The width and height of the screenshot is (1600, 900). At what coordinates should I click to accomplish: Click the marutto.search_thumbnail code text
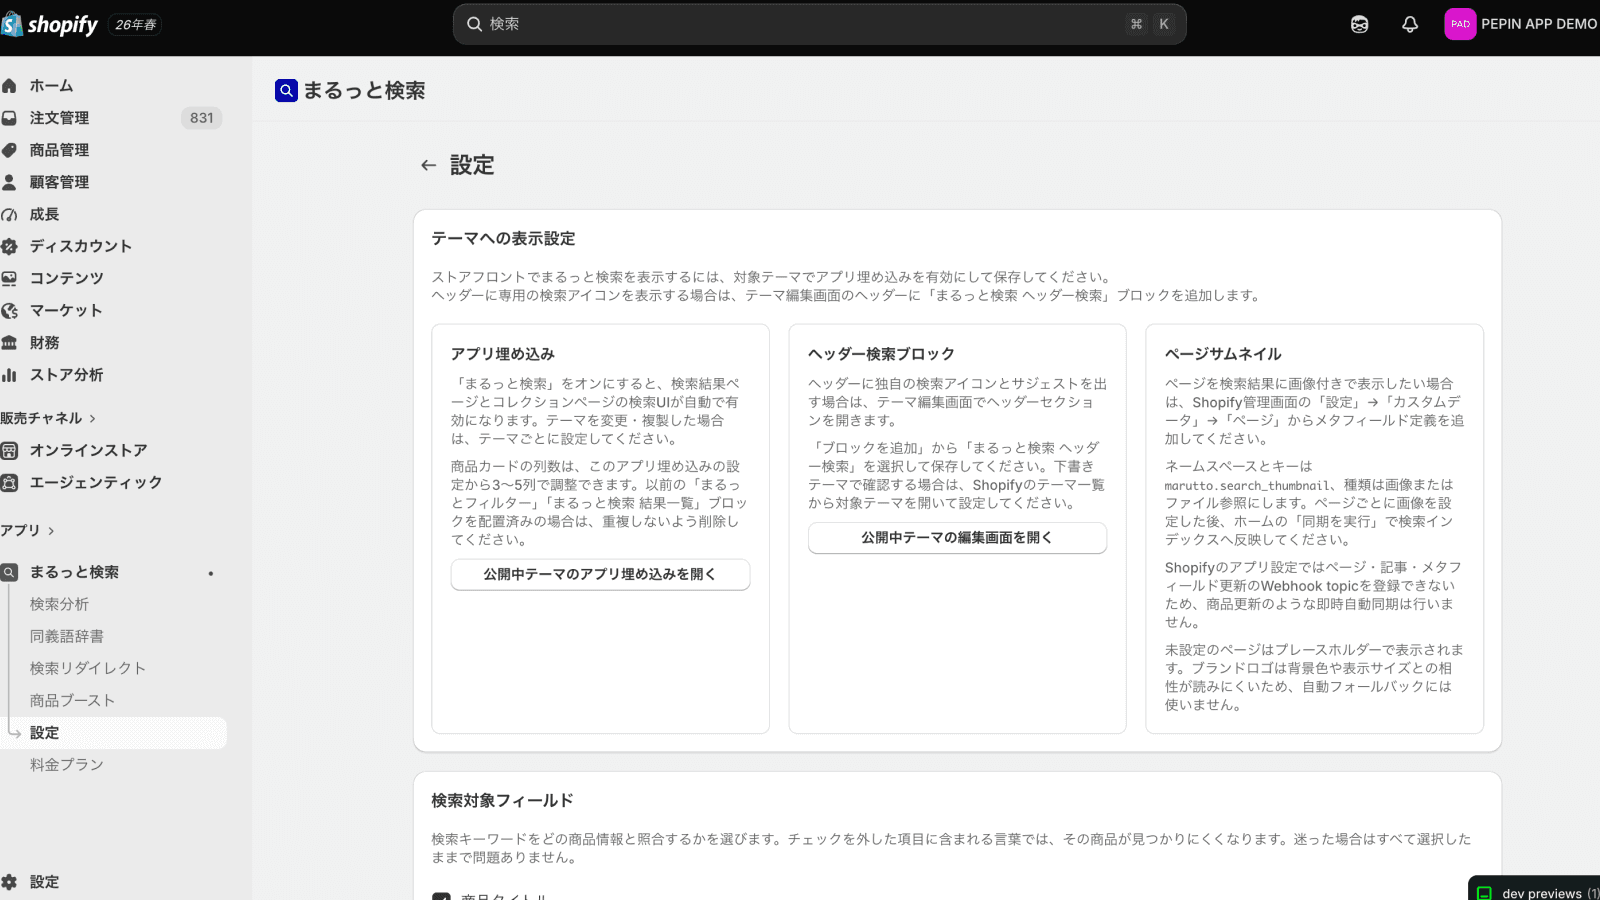(x=1247, y=486)
